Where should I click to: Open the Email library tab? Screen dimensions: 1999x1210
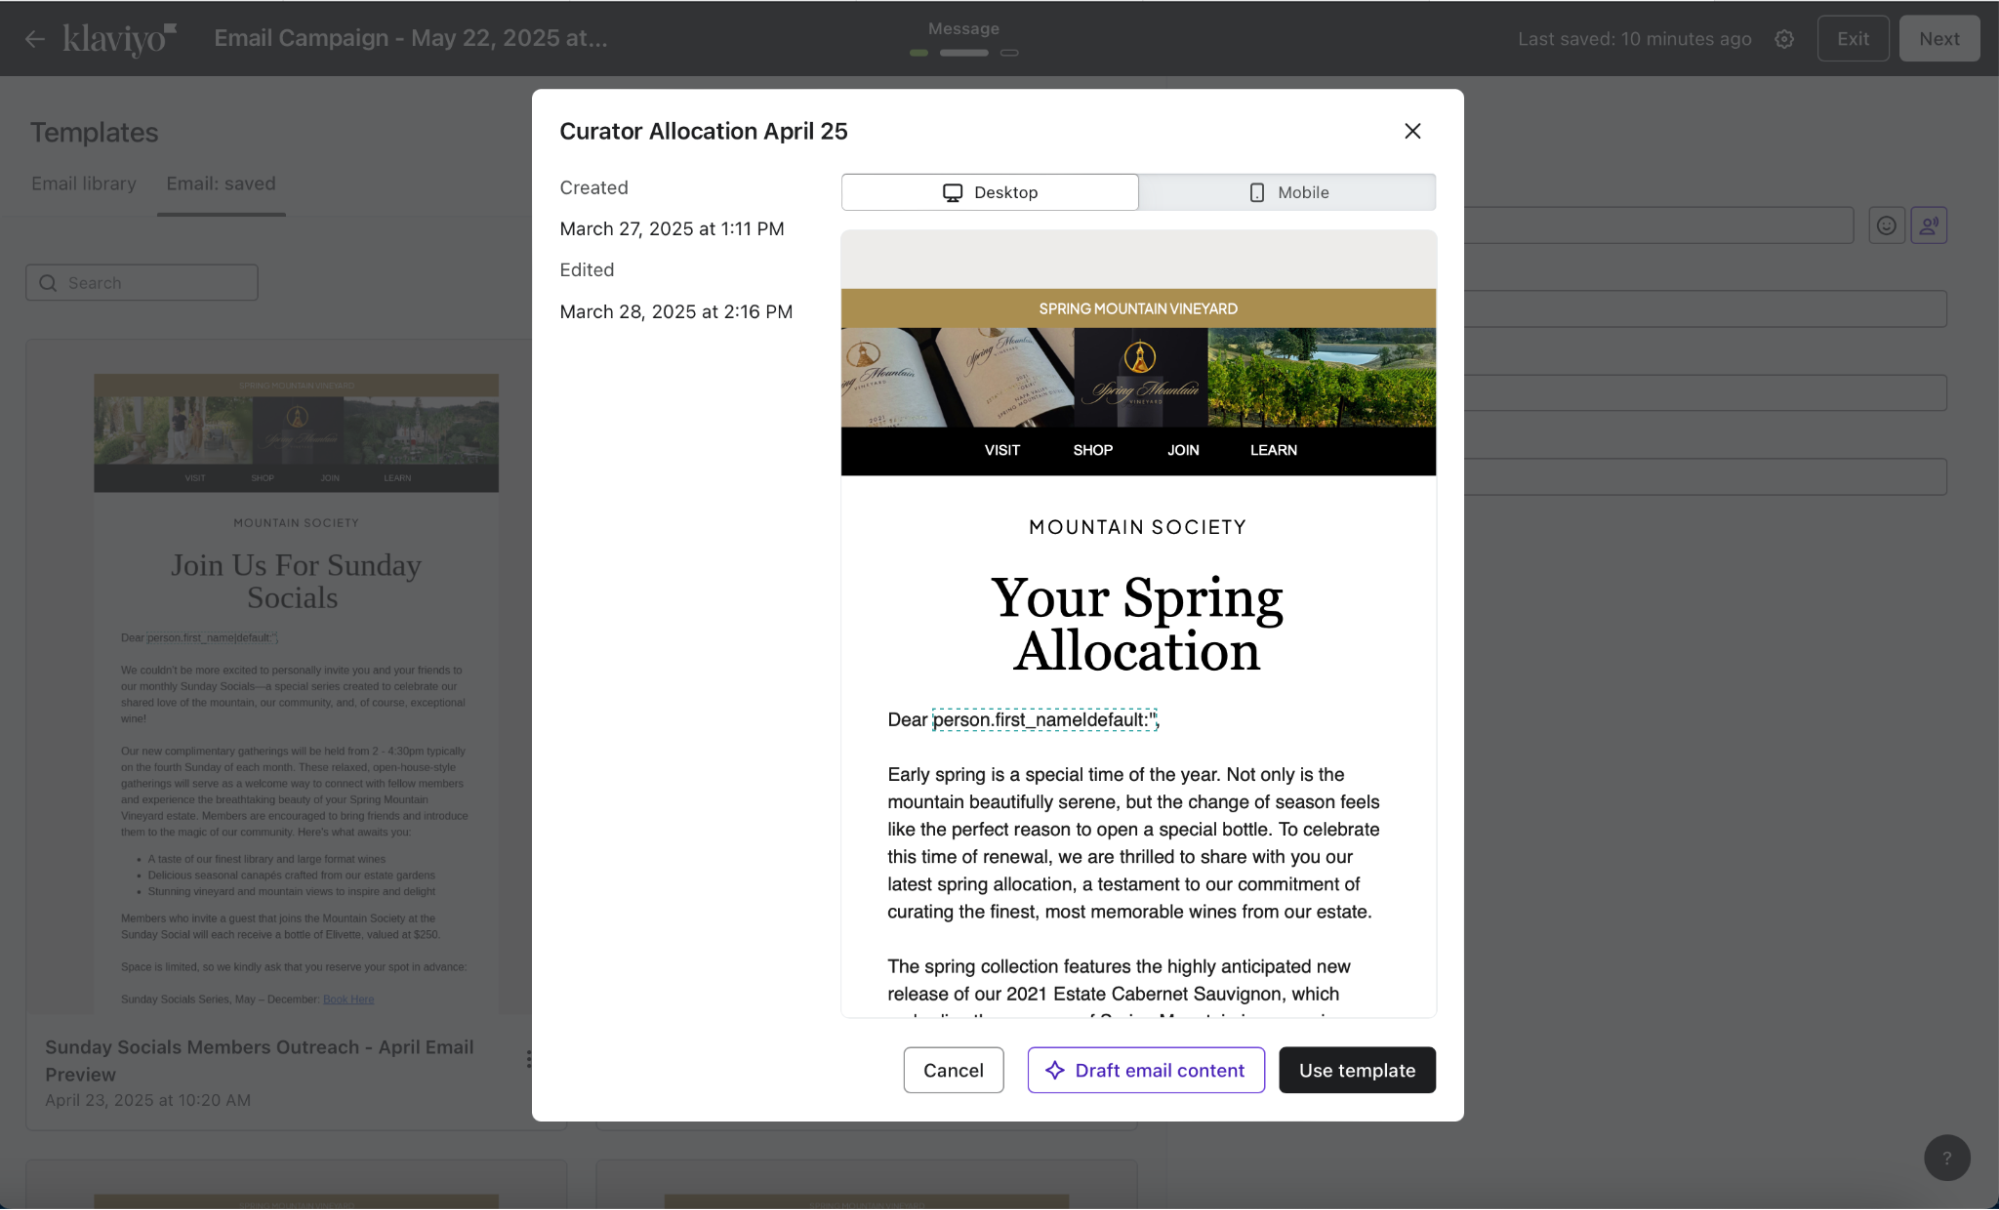coord(83,184)
